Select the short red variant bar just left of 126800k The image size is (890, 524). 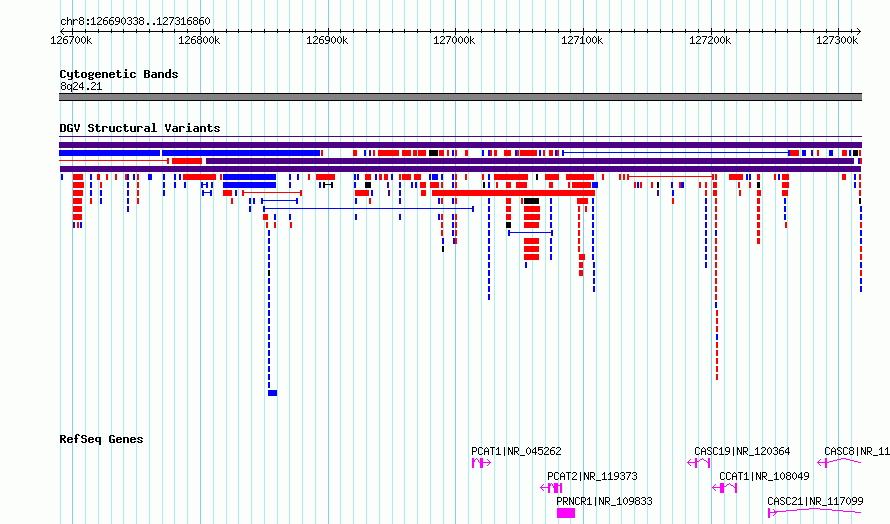pos(187,161)
